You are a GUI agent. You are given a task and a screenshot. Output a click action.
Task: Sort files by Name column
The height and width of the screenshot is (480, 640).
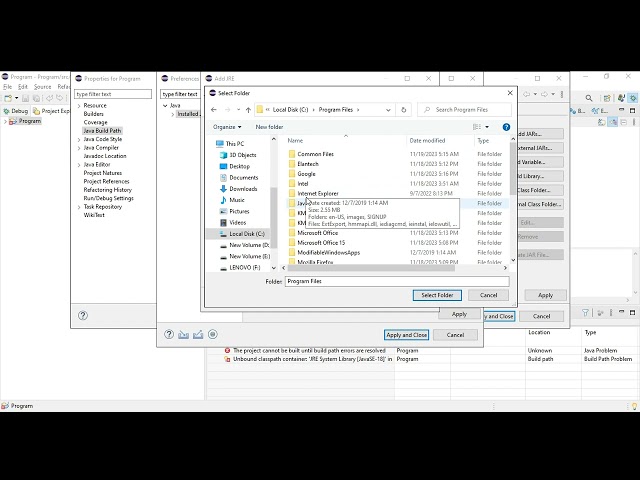tap(295, 140)
